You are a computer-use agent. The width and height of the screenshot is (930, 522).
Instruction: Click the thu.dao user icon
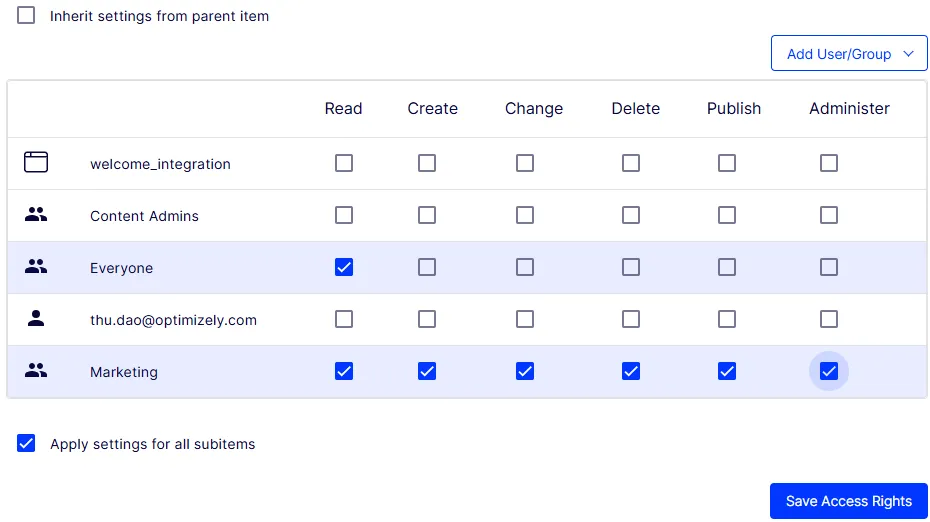click(36, 319)
